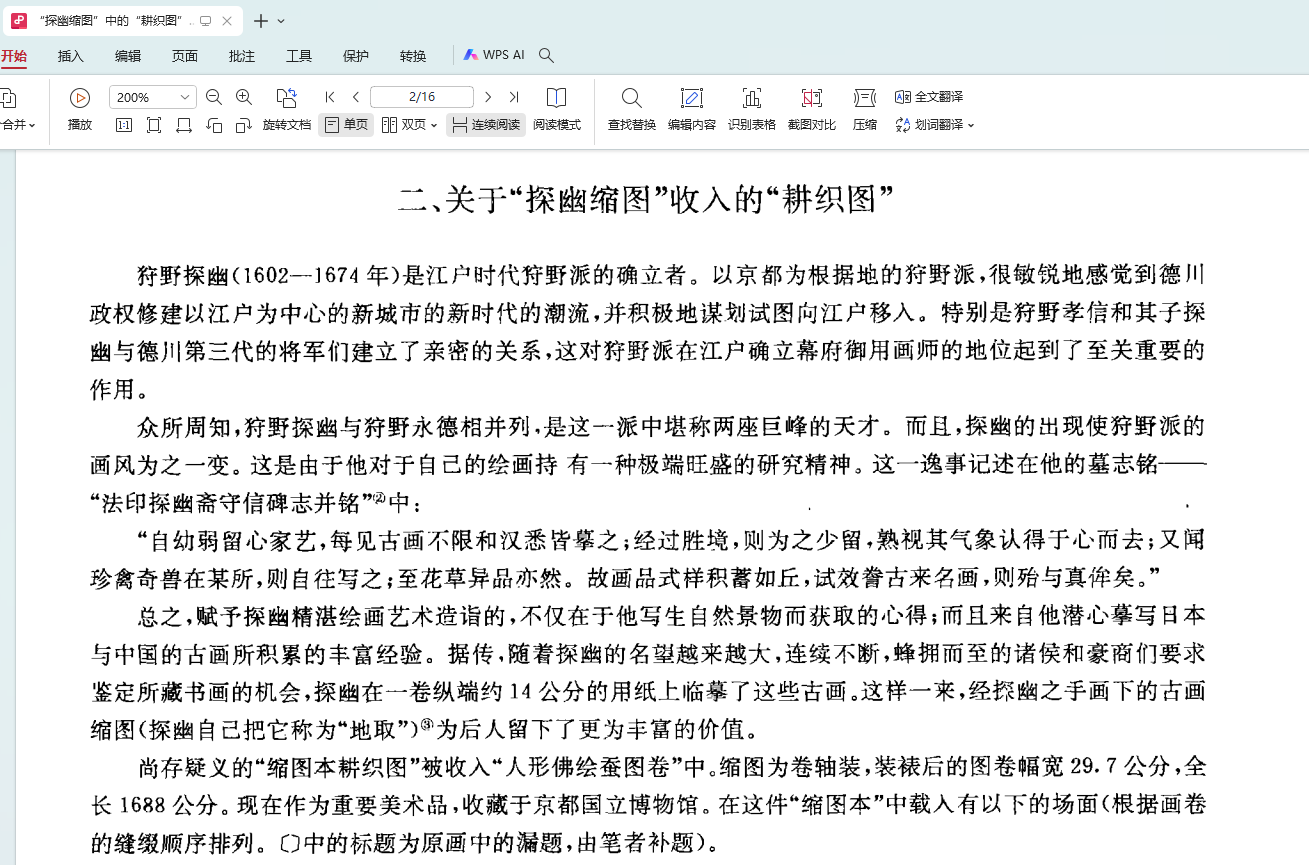
Task: Expand the Word Translate (划词翻译) dropdown
Action: pos(970,126)
